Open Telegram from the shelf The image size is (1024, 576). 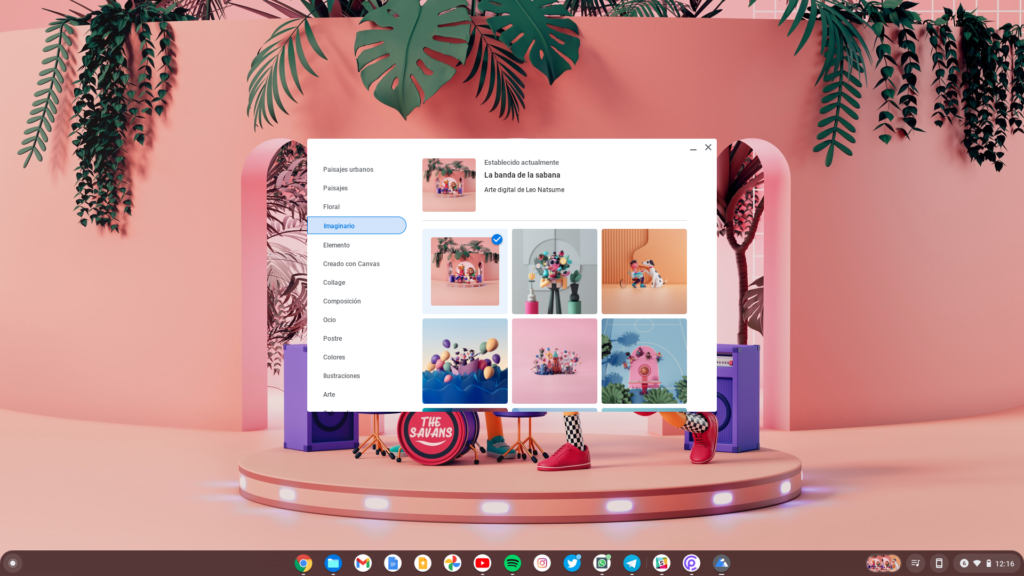click(631, 563)
